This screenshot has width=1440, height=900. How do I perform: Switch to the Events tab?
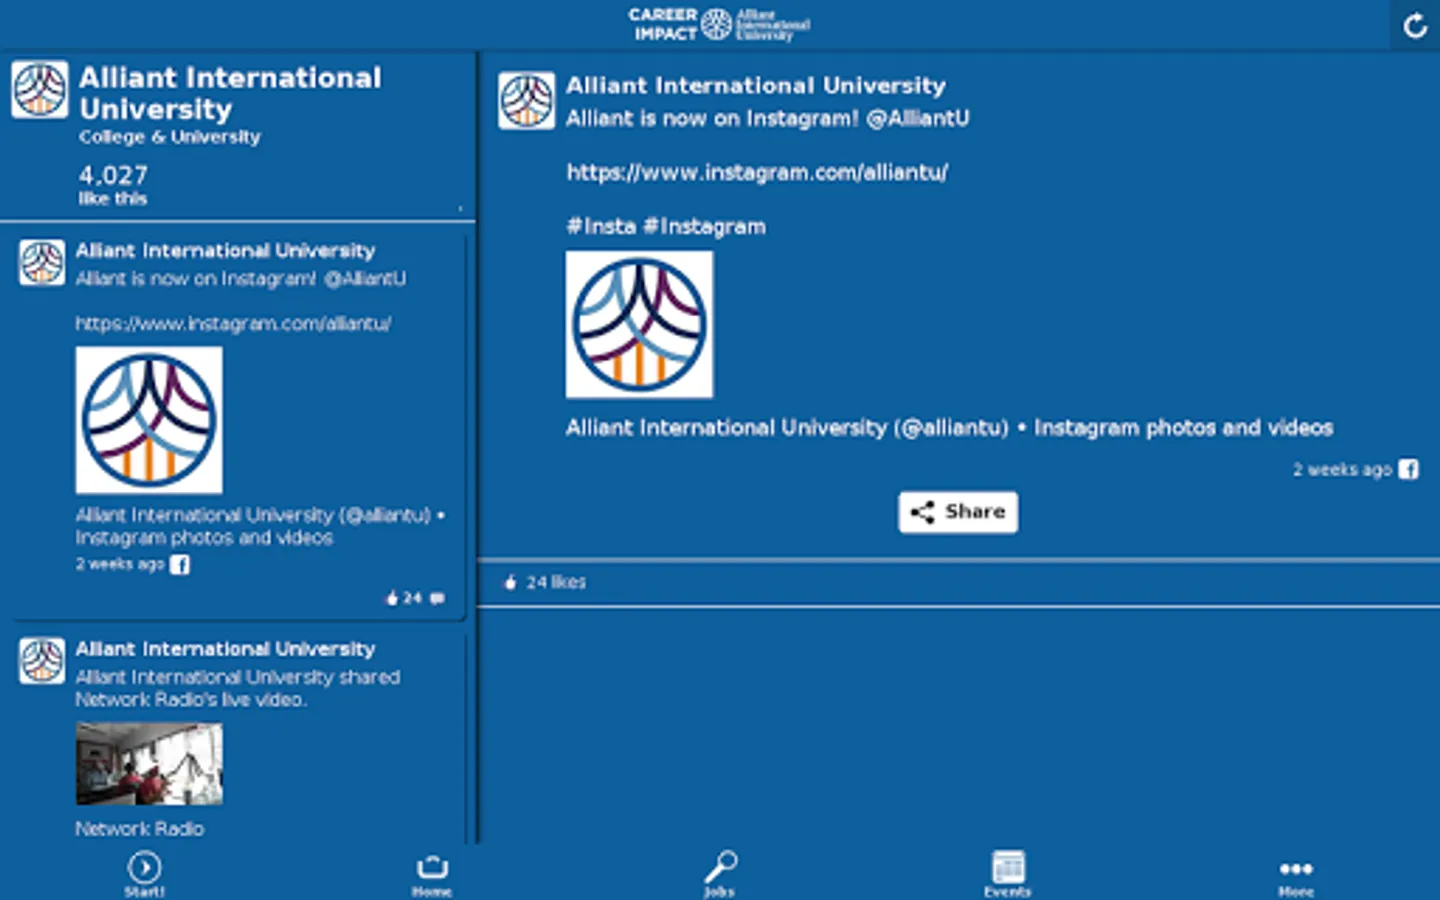coord(1008,873)
